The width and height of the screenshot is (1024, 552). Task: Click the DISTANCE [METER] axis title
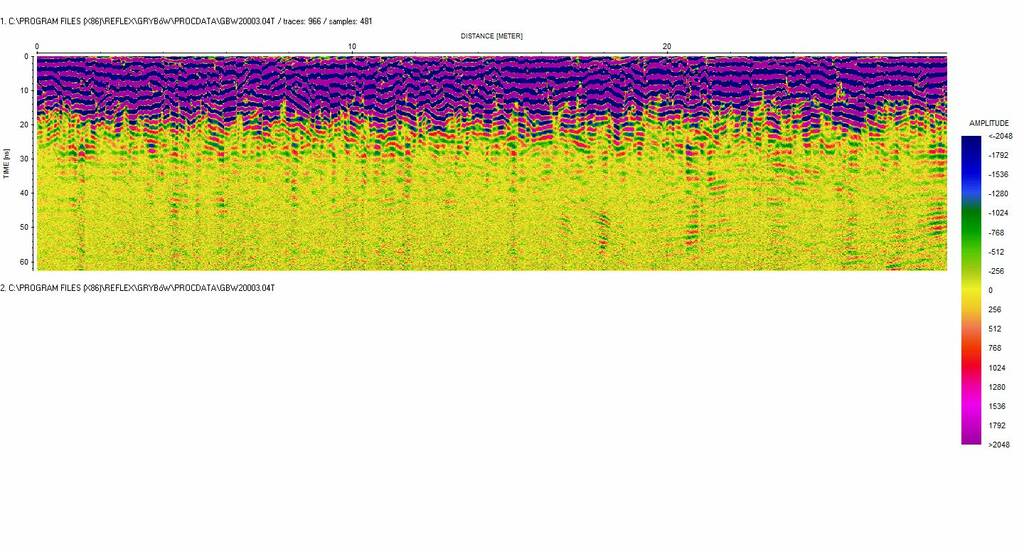(491, 36)
